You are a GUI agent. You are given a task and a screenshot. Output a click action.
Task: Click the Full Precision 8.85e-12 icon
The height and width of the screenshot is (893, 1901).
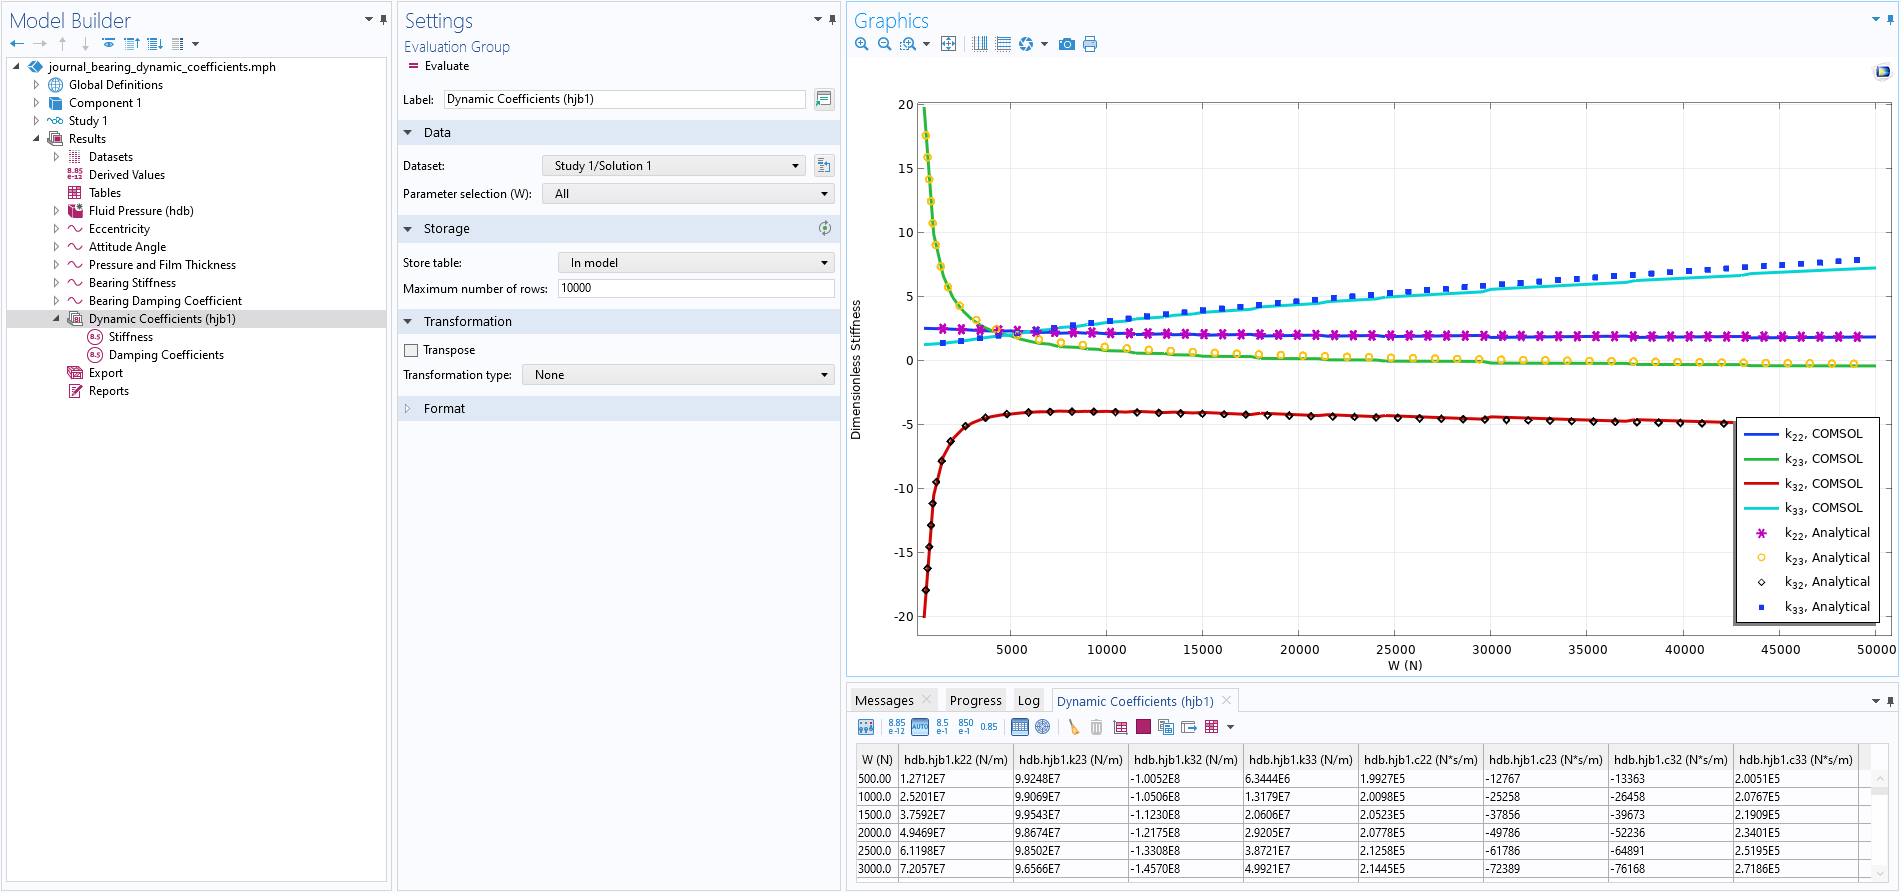pyautogui.click(x=896, y=727)
